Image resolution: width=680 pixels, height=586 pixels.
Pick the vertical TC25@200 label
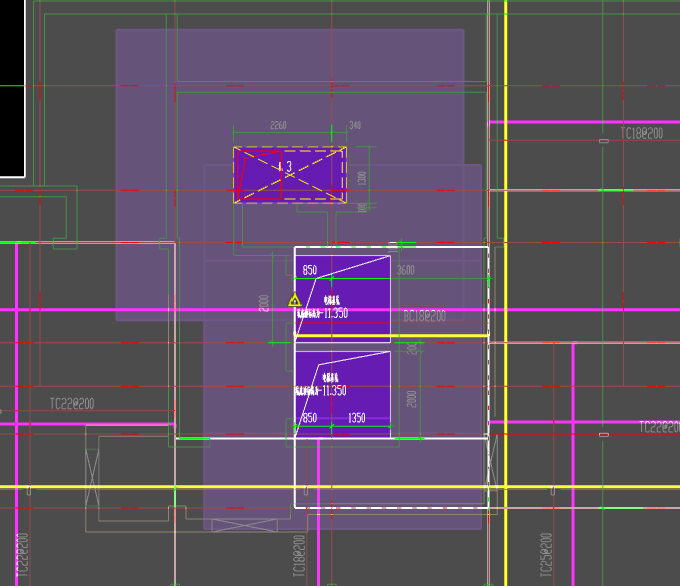point(546,555)
